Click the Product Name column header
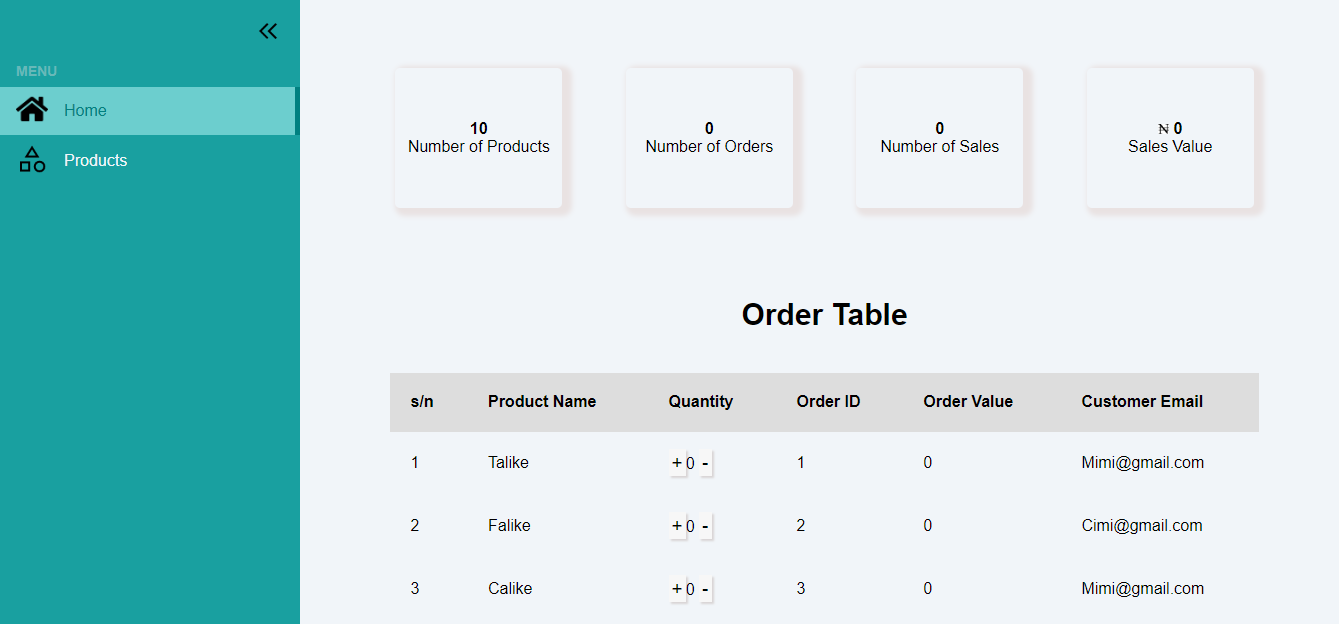This screenshot has width=1339, height=624. (542, 402)
